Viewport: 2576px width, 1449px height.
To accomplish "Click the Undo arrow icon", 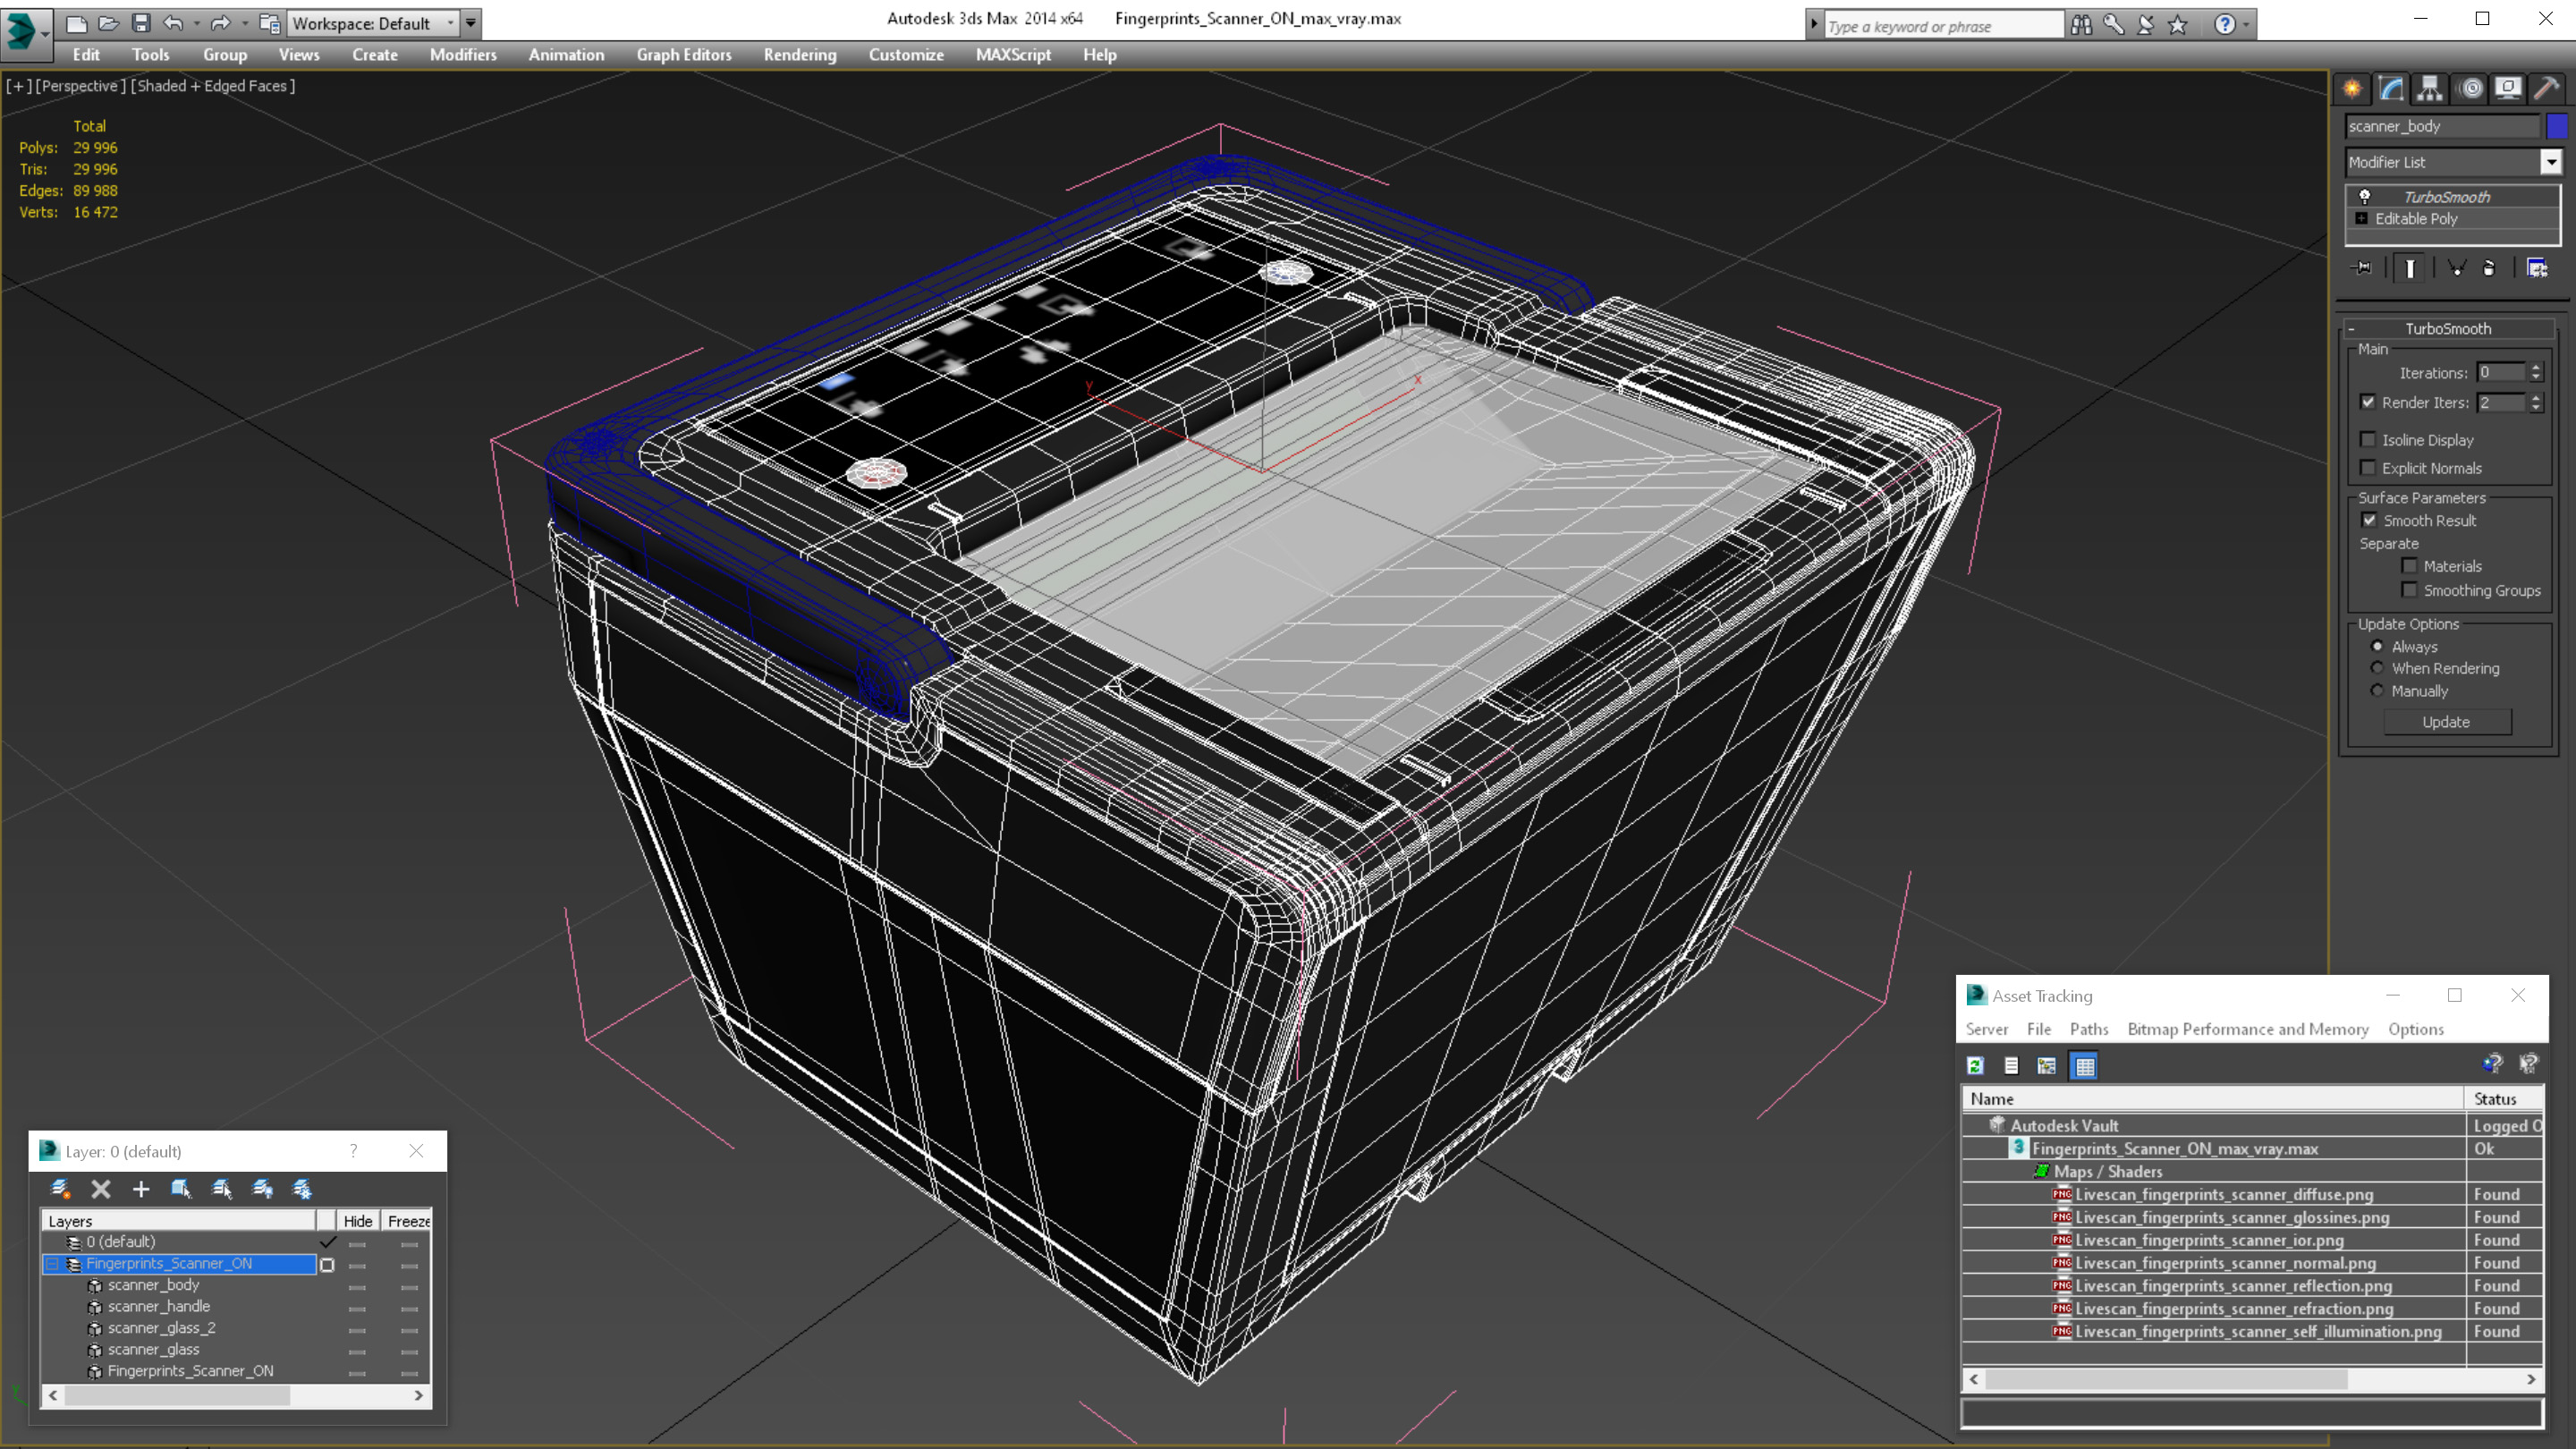I will coord(174,23).
